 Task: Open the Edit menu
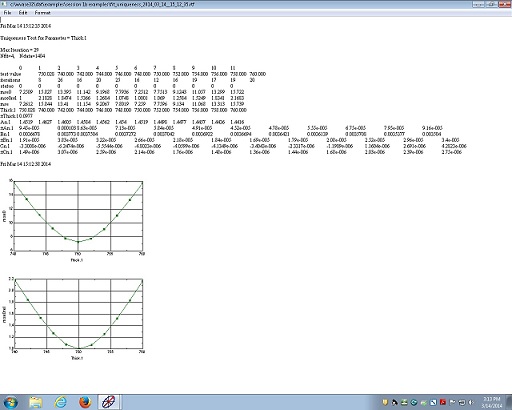click(23, 13)
